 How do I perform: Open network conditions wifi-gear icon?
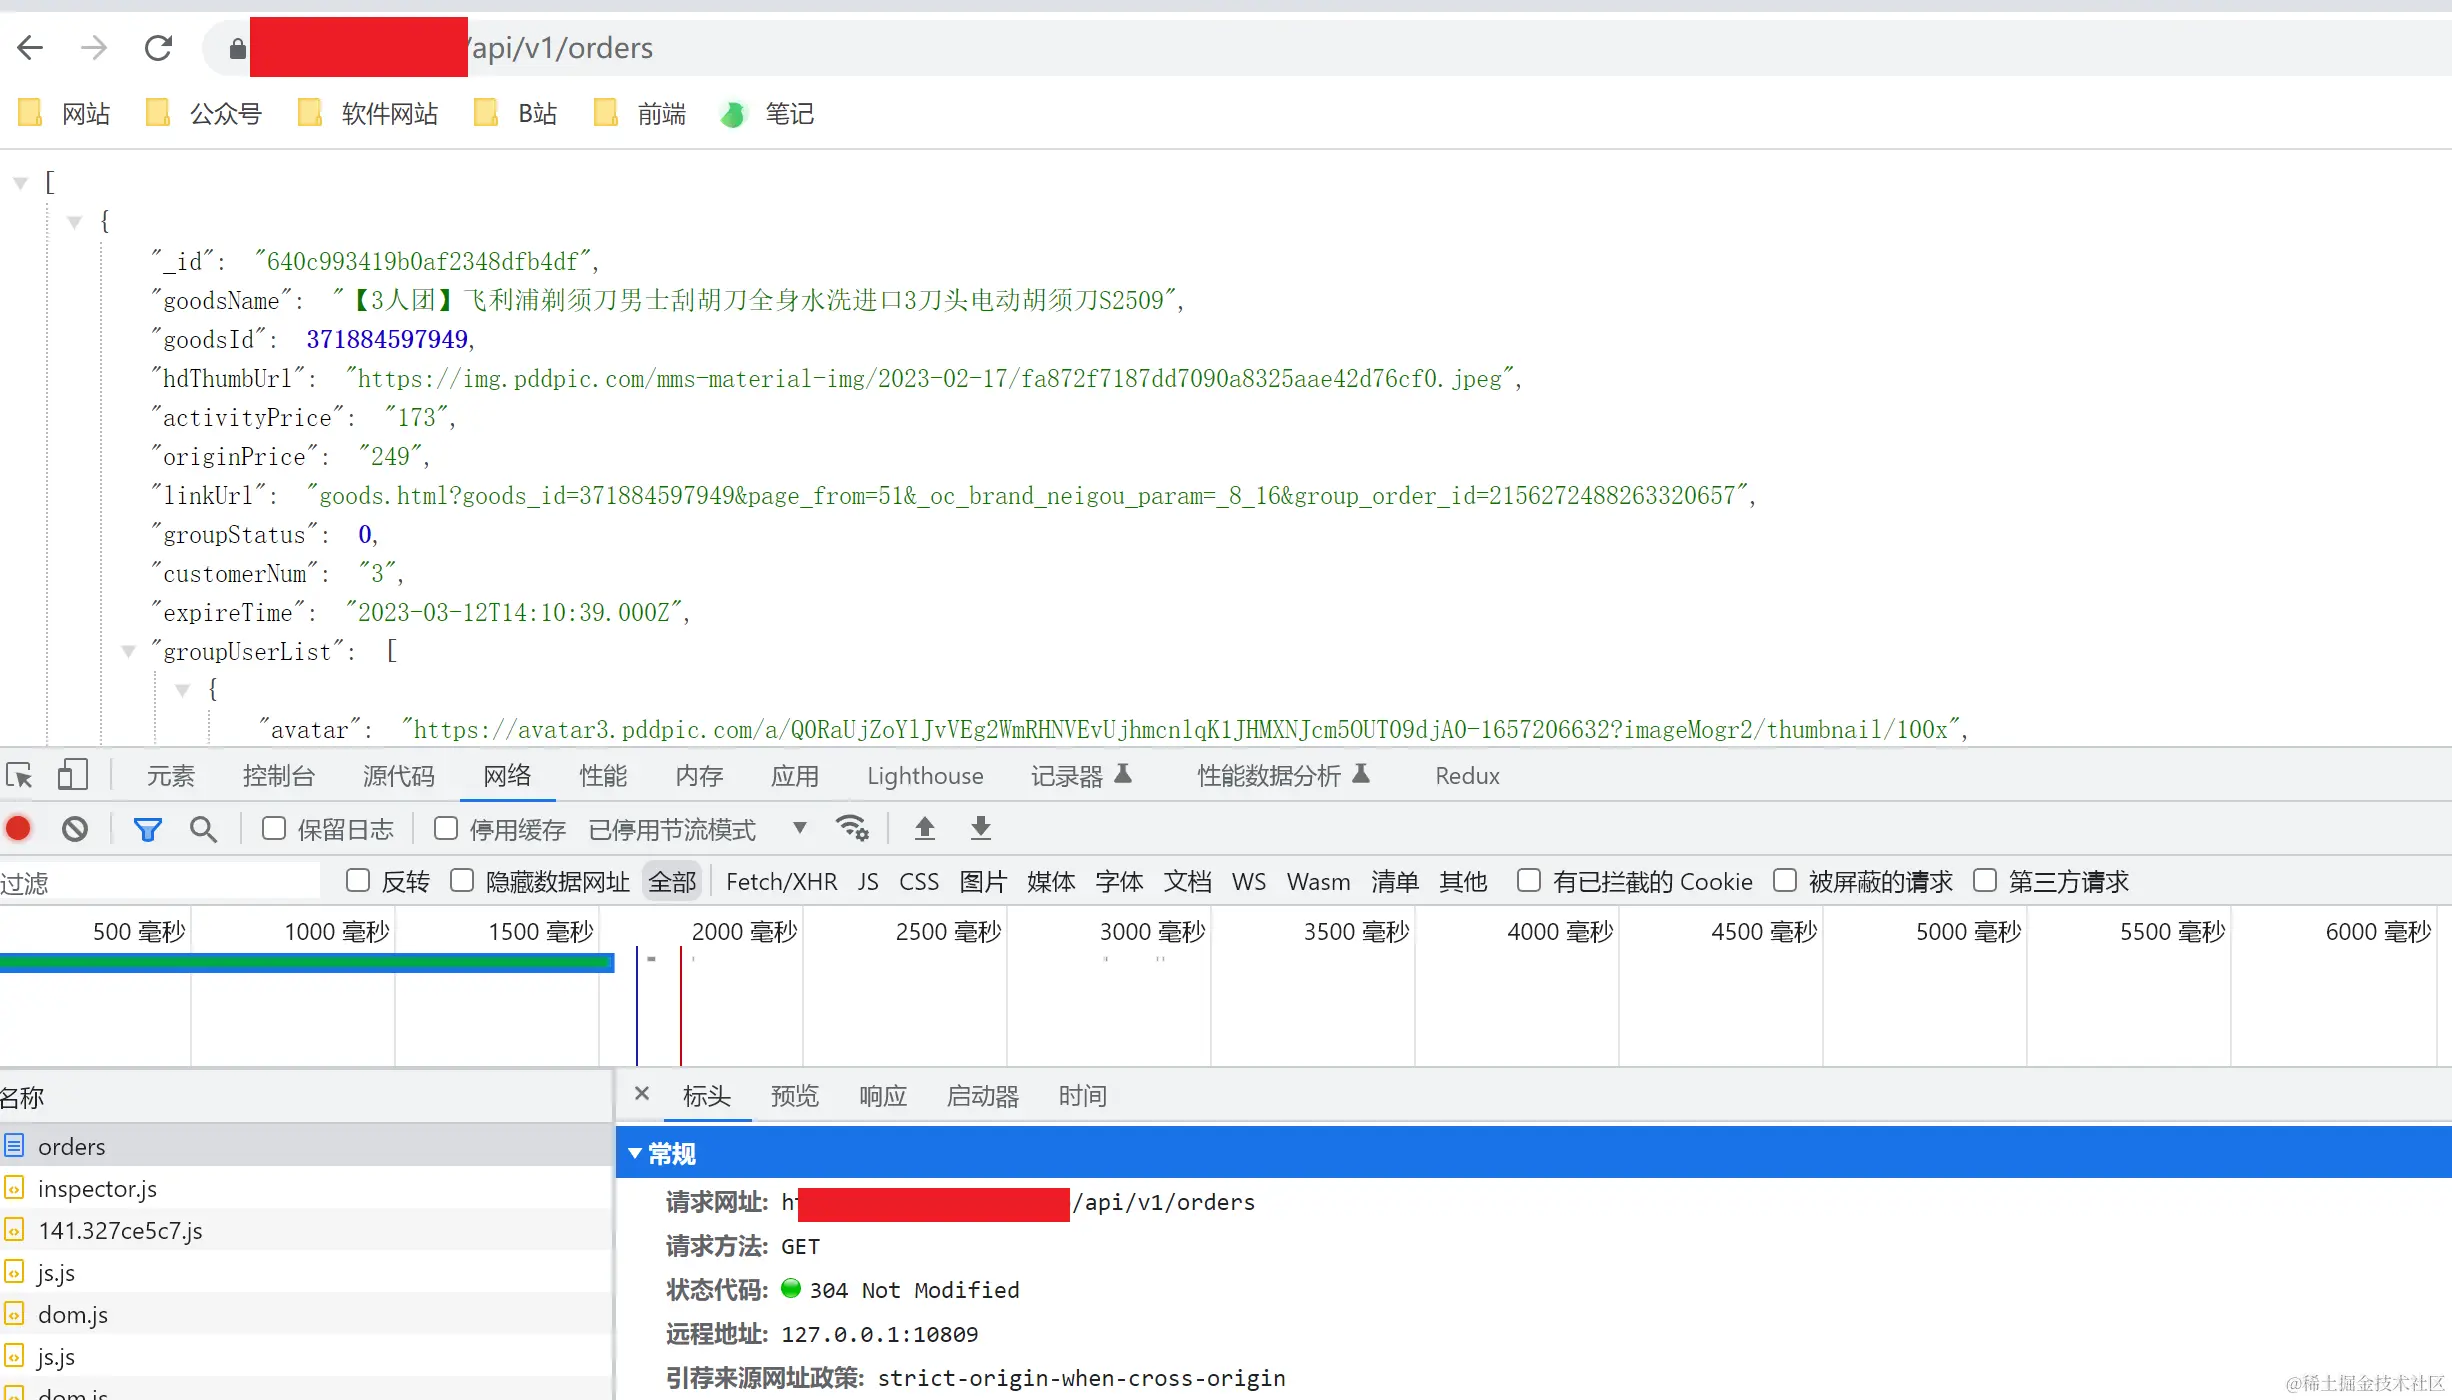(x=852, y=828)
